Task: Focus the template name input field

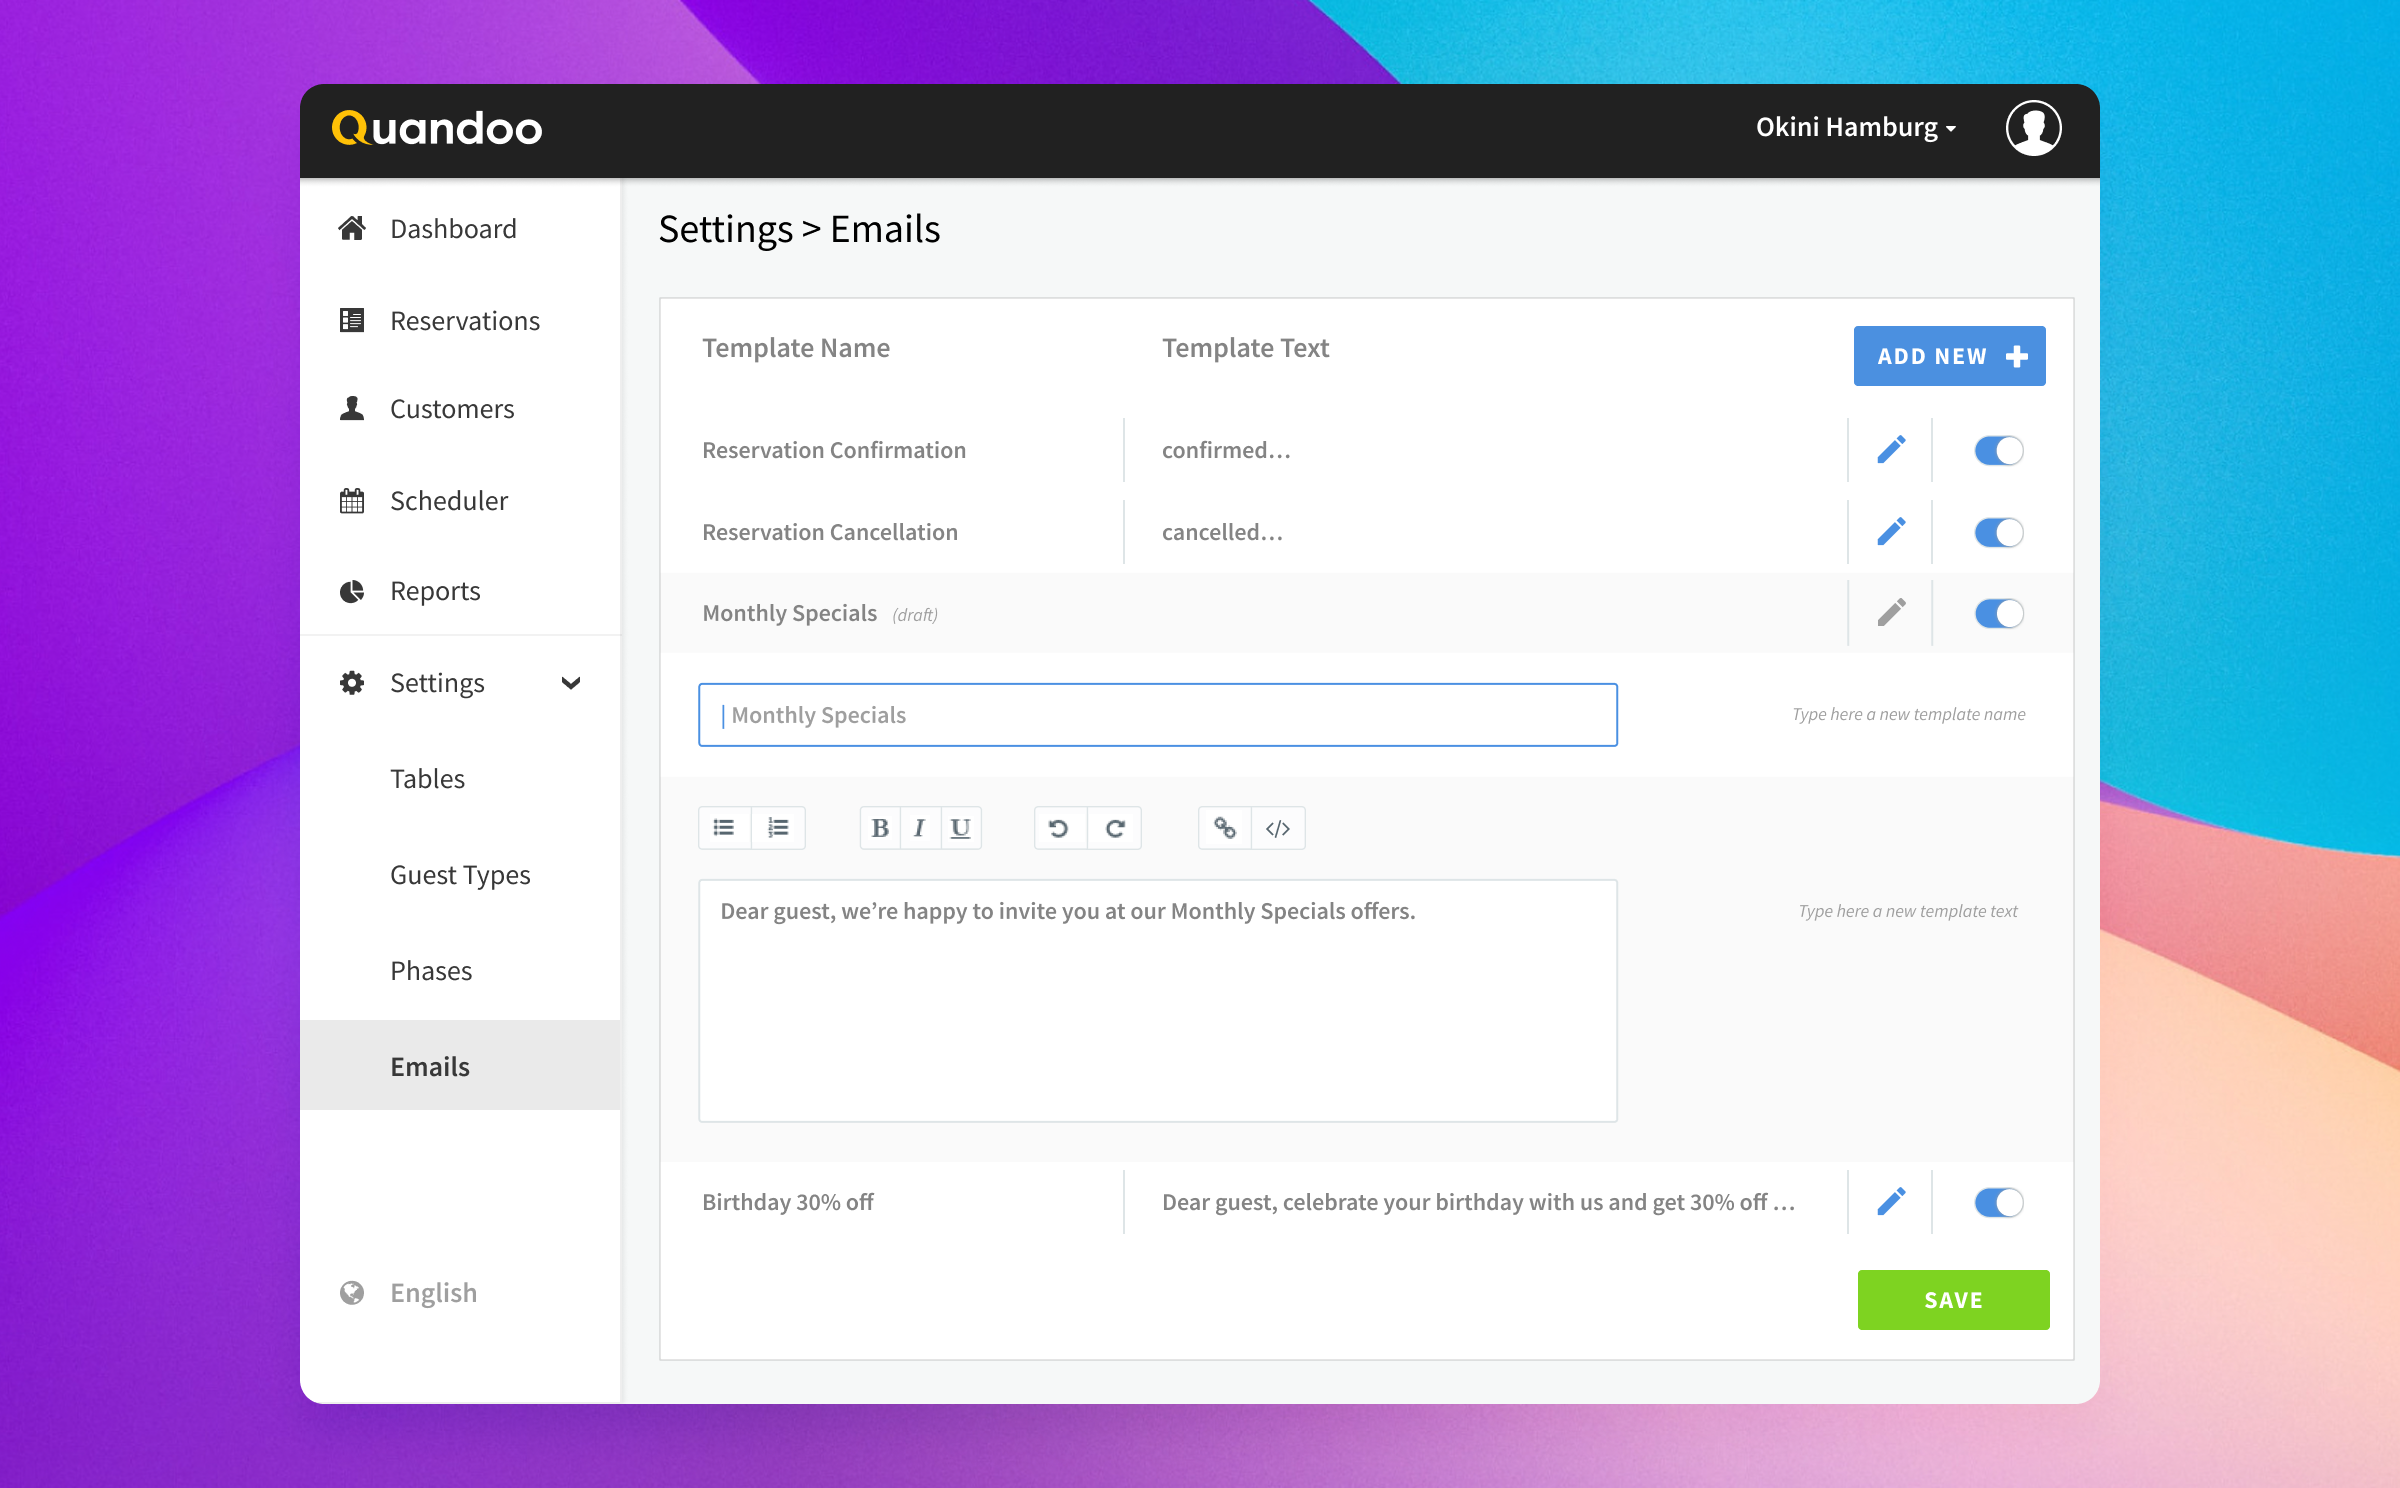Action: click(x=1157, y=715)
